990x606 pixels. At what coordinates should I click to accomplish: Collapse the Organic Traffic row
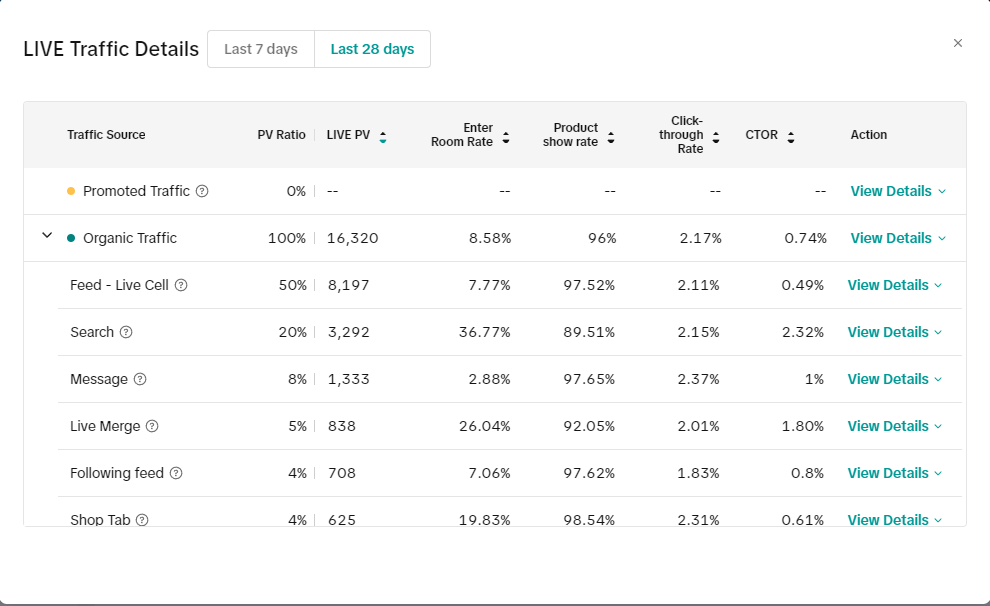click(46, 236)
